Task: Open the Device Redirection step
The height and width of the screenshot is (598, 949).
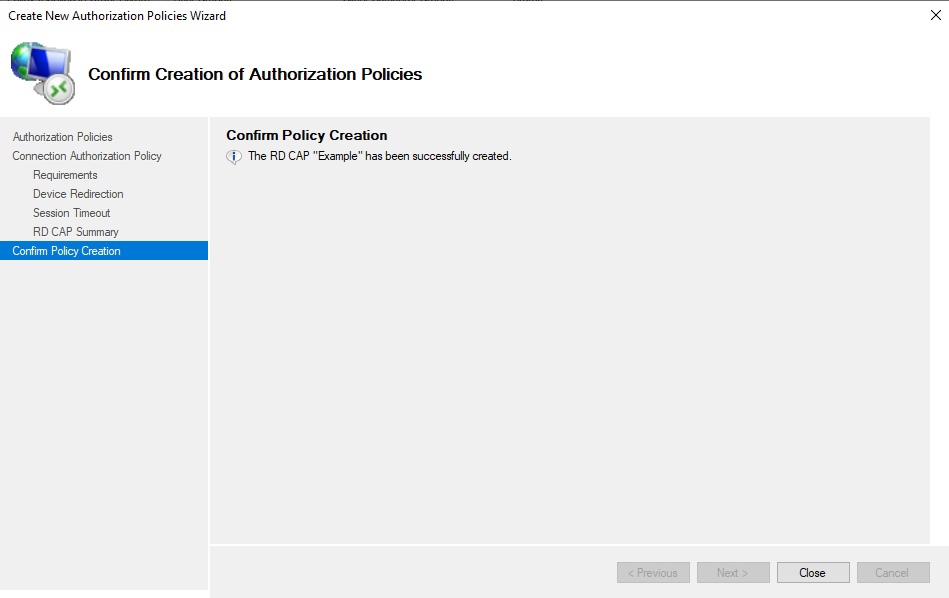Action: tap(78, 194)
